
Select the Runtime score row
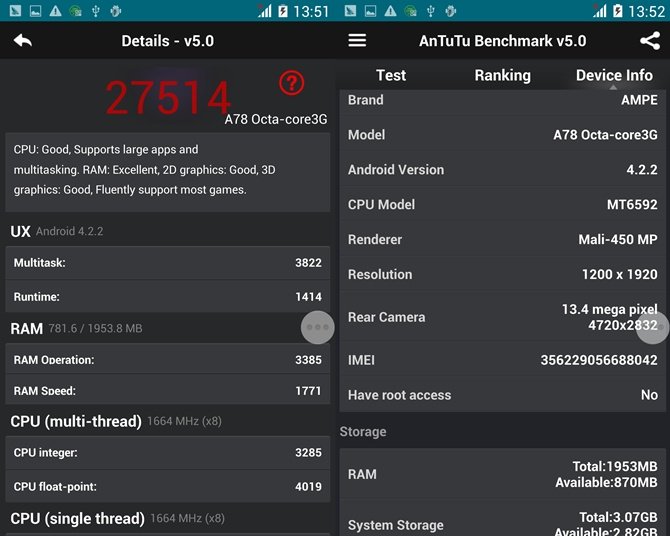168,296
